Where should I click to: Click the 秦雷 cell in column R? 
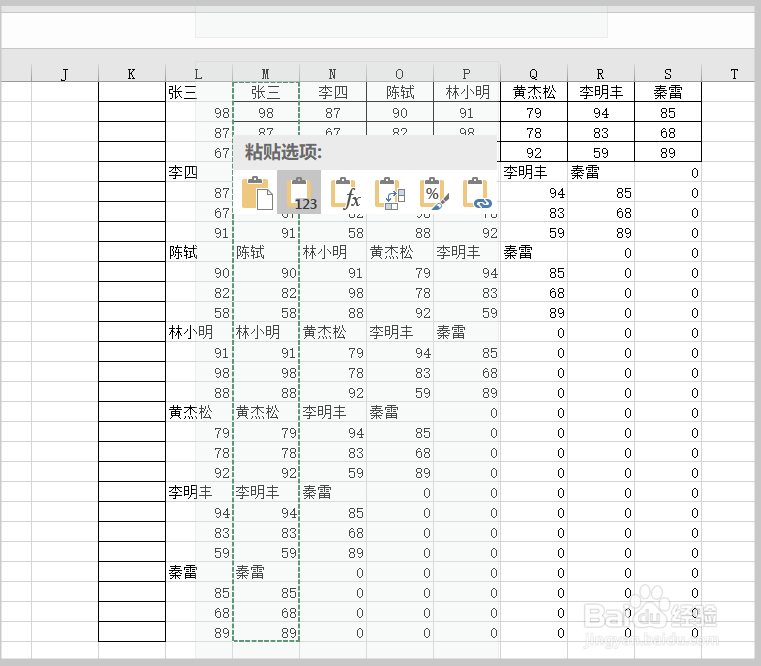tap(601, 172)
